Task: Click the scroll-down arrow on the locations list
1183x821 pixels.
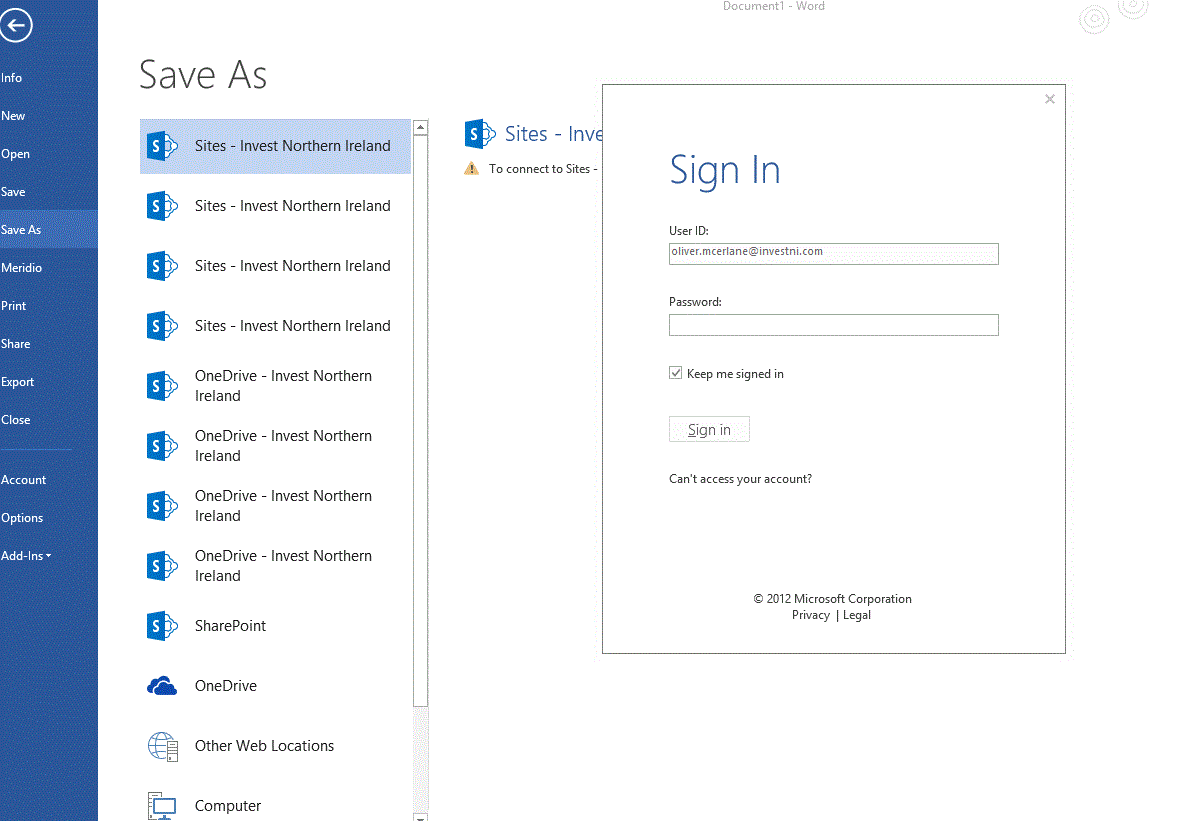Action: click(420, 814)
